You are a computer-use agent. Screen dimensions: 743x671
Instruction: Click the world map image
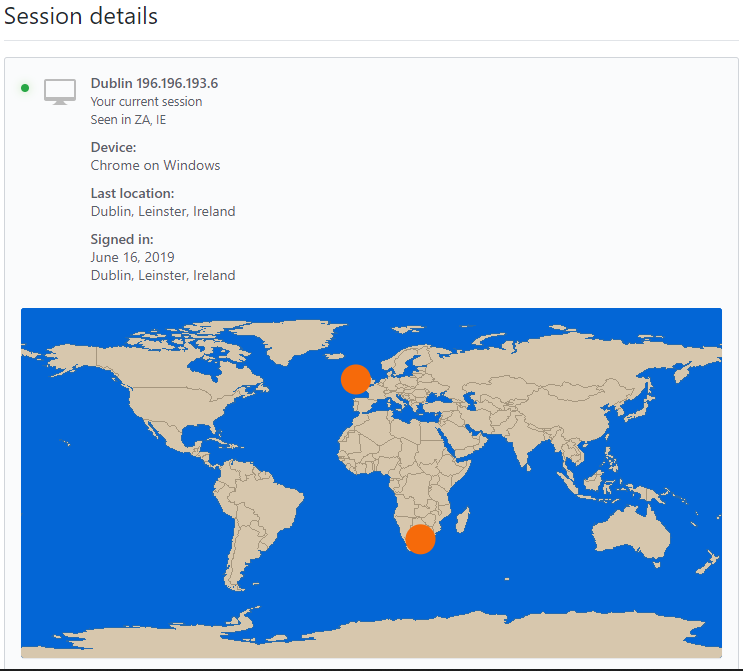coord(372,483)
